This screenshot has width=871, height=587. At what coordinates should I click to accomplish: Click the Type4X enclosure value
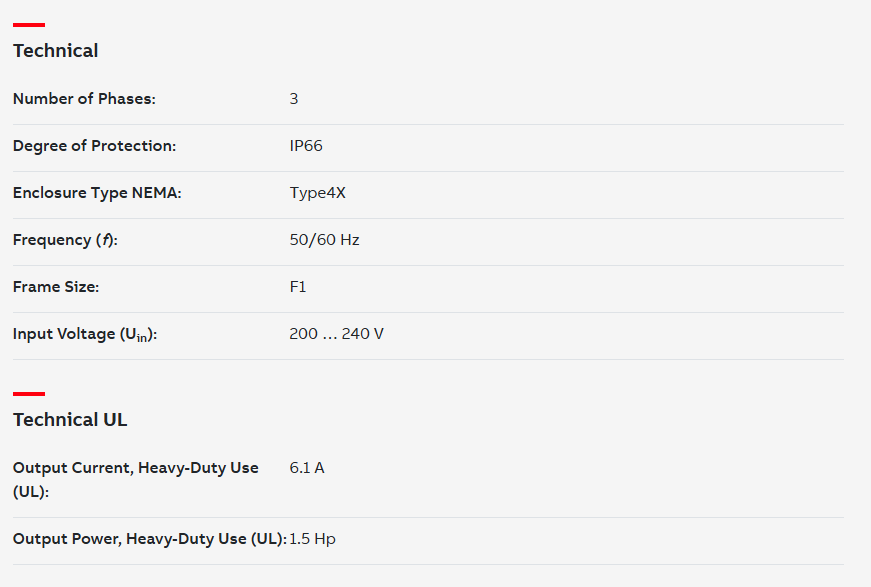coord(317,193)
